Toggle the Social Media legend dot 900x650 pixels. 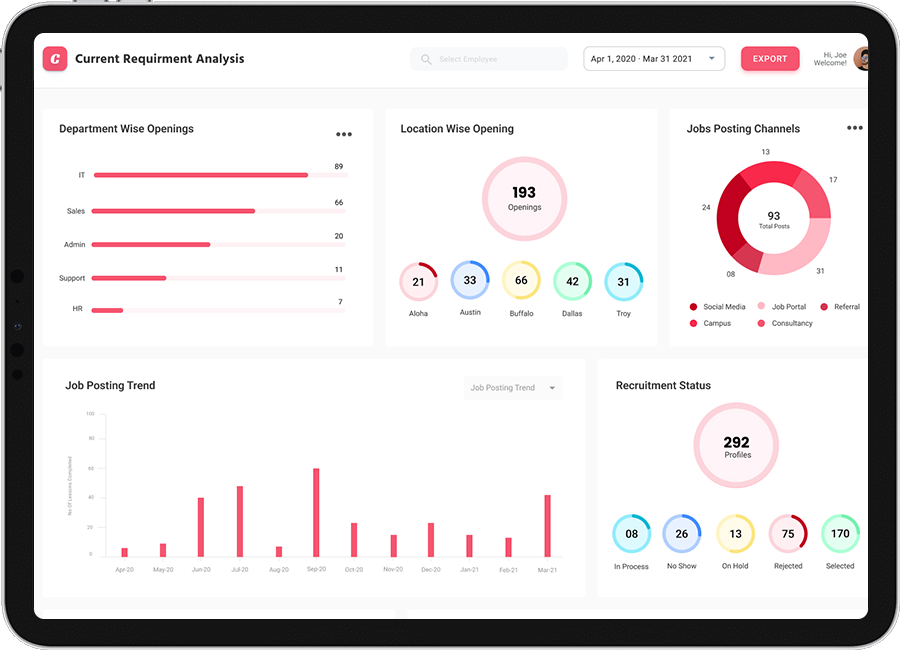pyautogui.click(x=693, y=307)
